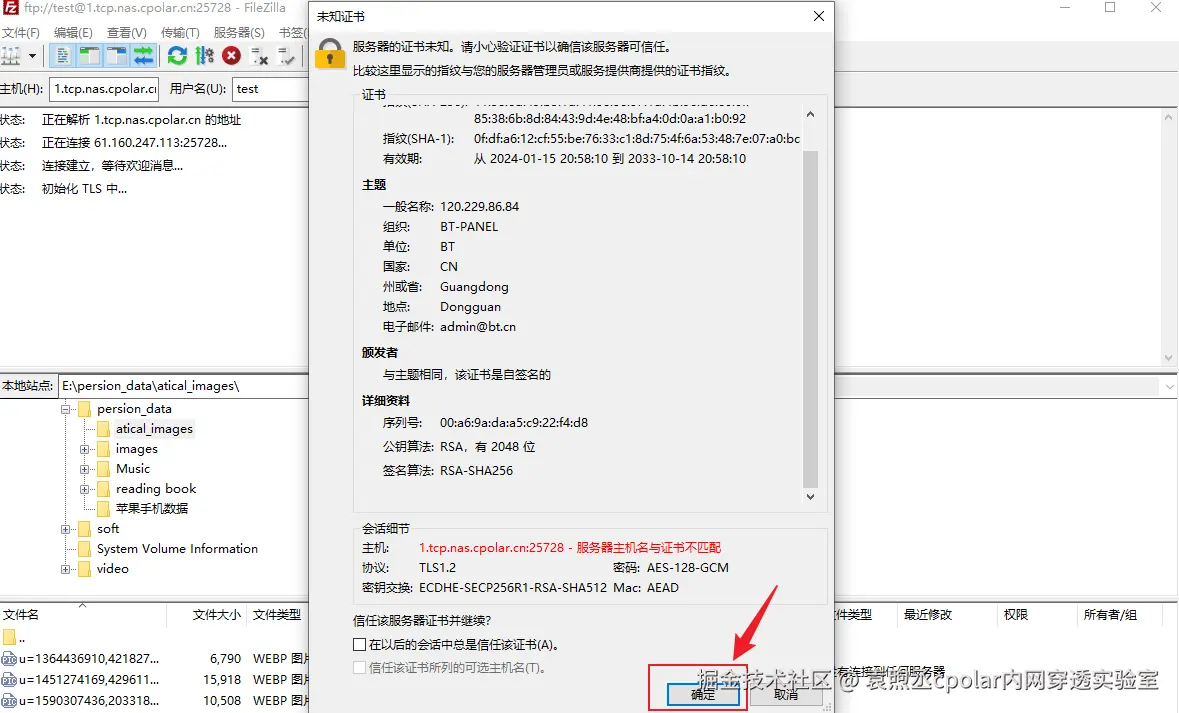Expand the reading book folder node

coord(84,489)
